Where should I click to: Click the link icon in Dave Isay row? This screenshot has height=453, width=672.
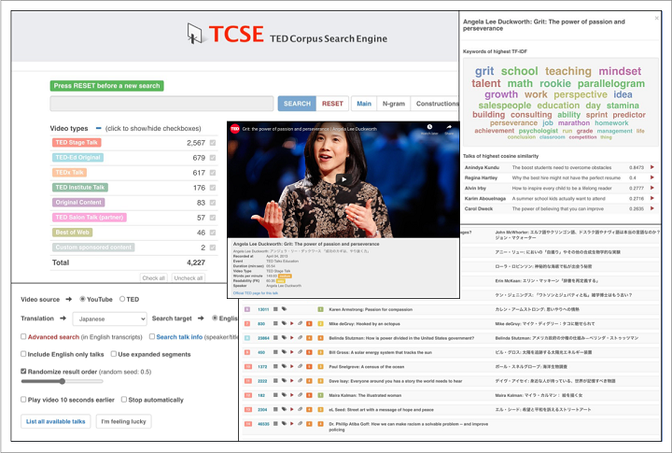click(x=300, y=381)
